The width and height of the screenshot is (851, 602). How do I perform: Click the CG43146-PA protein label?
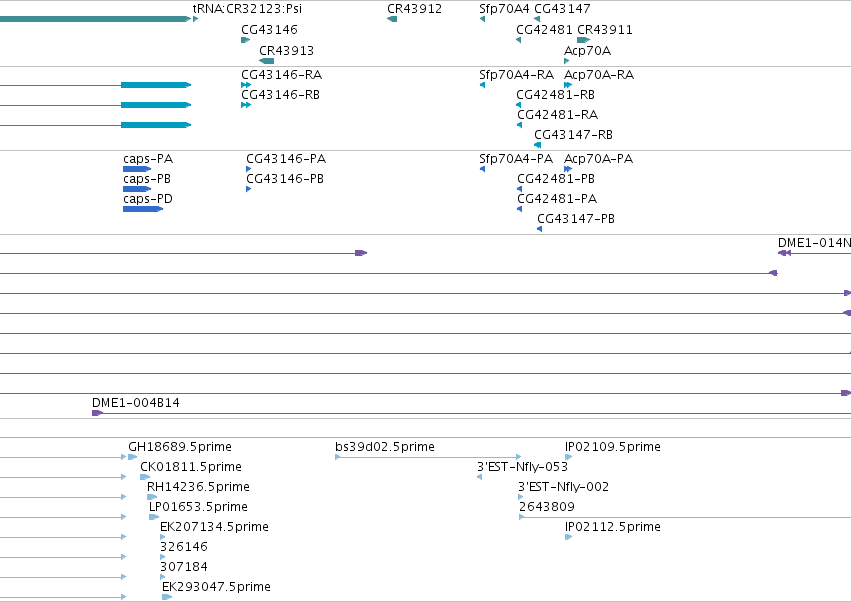(286, 159)
